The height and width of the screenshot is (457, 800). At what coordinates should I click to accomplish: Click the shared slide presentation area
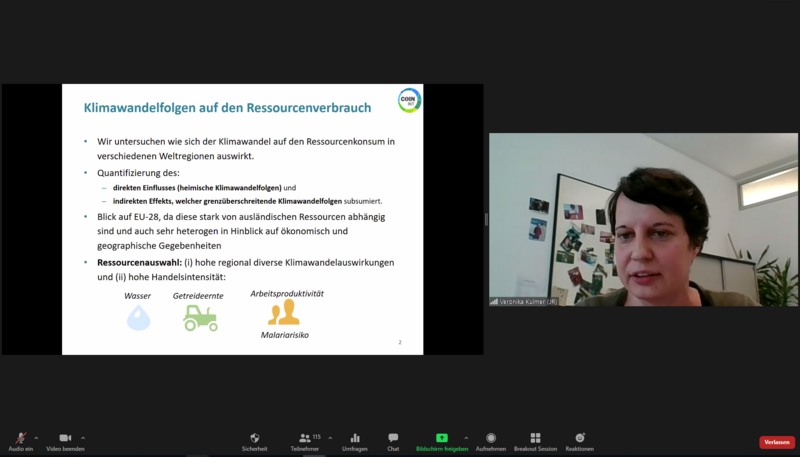pyautogui.click(x=242, y=219)
